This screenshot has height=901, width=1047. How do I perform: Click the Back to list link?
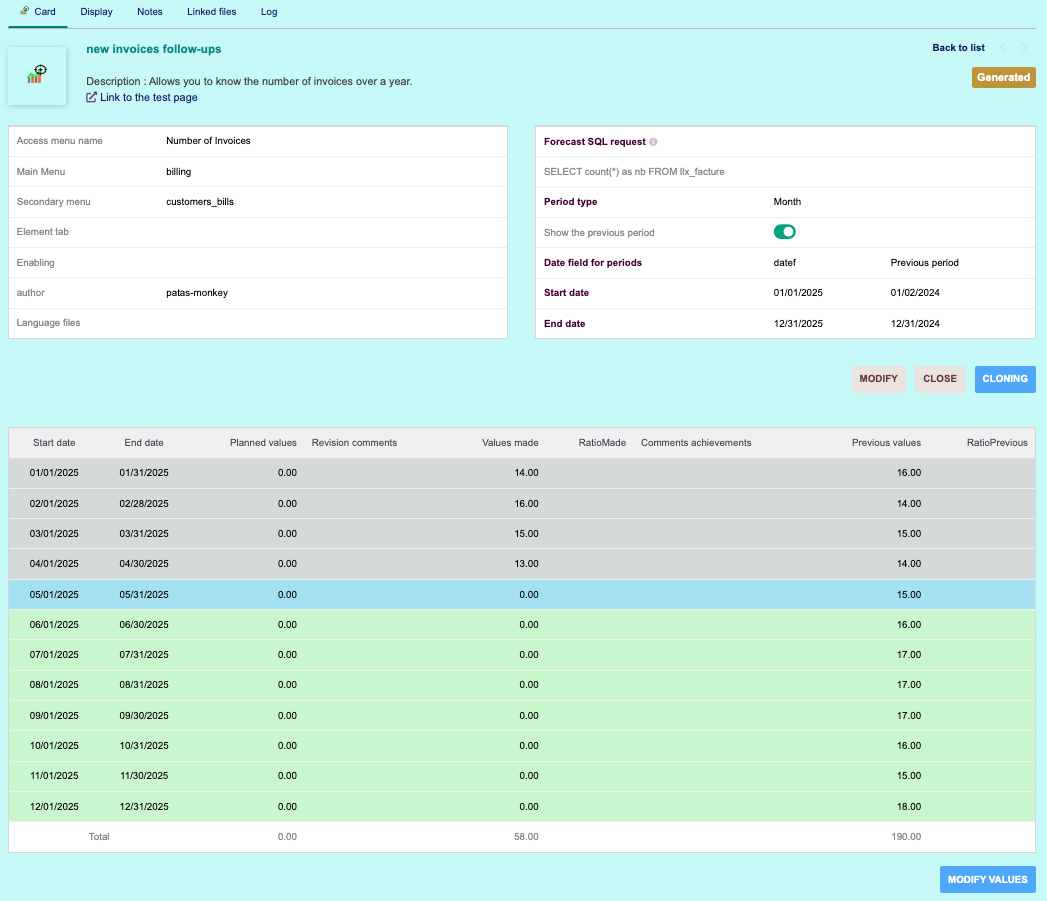pos(958,48)
